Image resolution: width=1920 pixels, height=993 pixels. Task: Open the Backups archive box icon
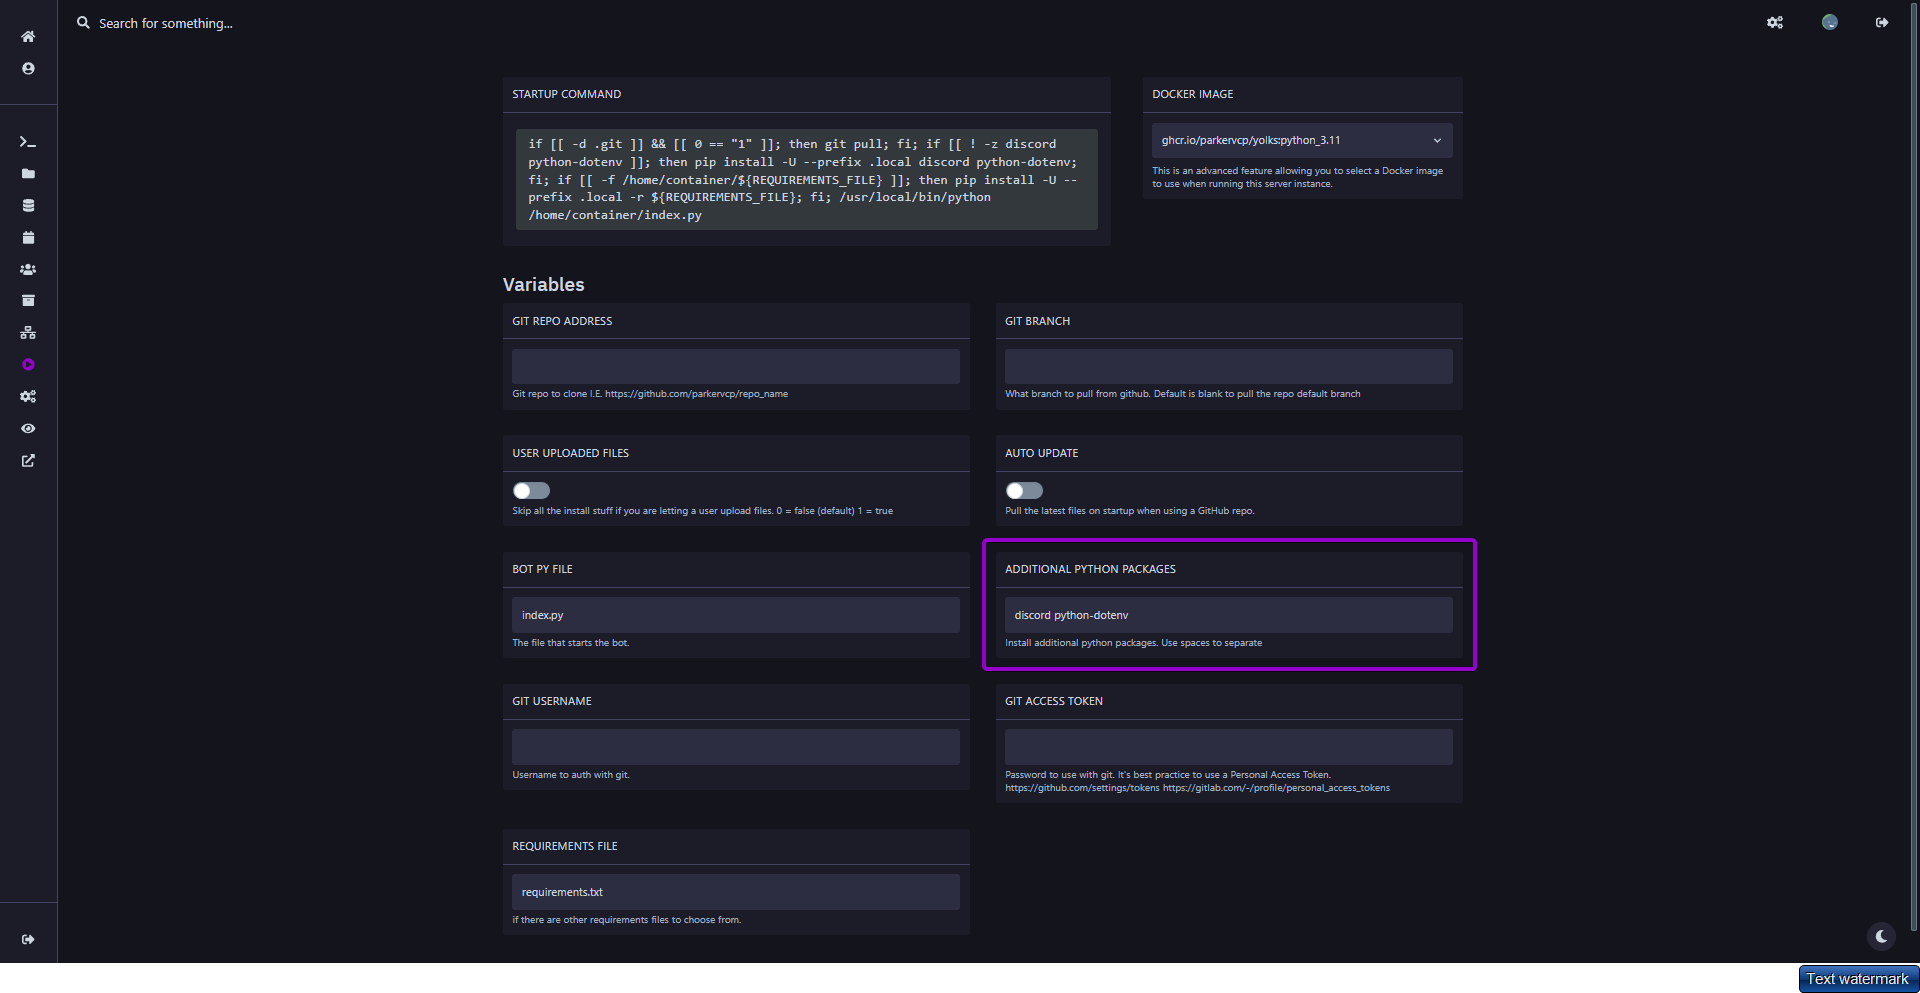pyautogui.click(x=28, y=301)
